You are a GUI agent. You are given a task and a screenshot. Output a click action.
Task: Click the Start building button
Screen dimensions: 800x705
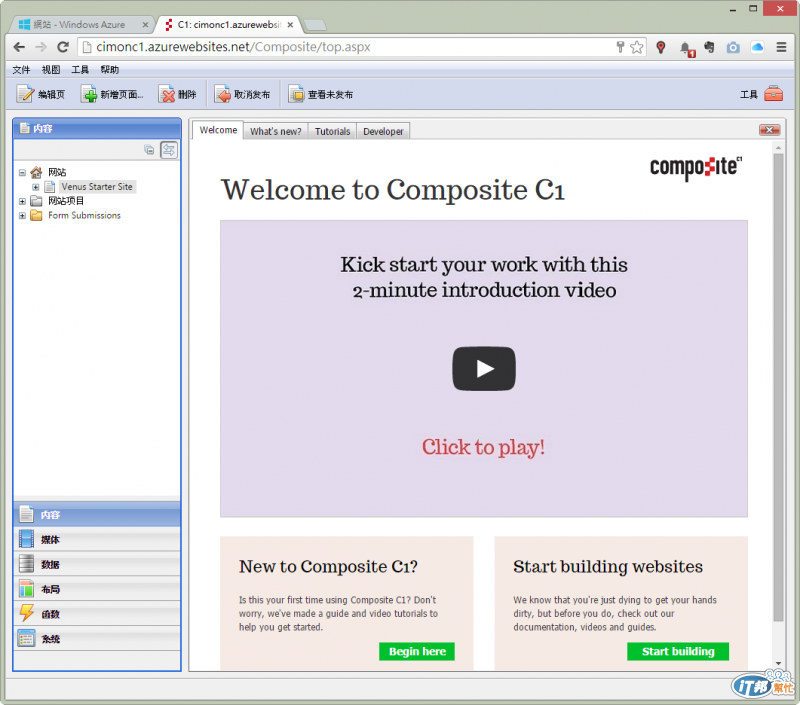pyautogui.click(x=678, y=651)
